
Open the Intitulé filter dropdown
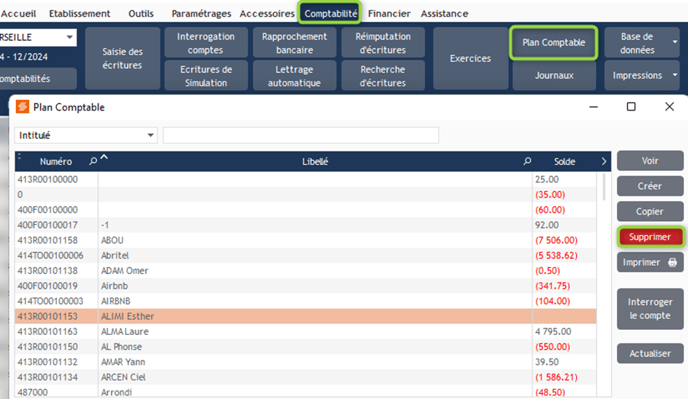[x=86, y=135]
